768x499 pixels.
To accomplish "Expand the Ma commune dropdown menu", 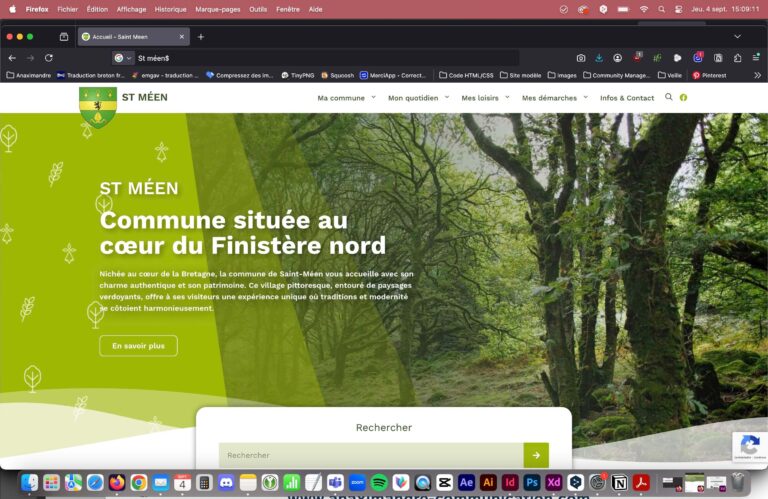I will [x=346, y=98].
